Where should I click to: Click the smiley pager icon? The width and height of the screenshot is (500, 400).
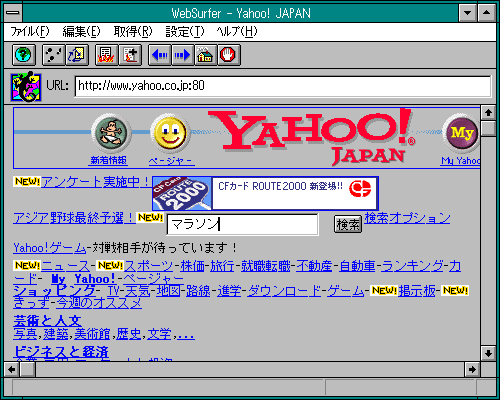(170, 133)
